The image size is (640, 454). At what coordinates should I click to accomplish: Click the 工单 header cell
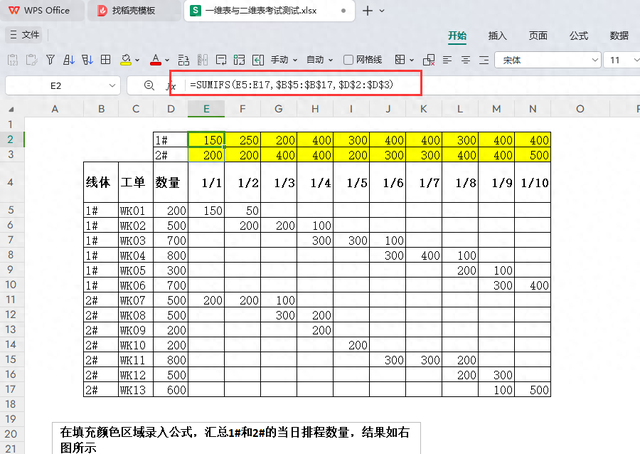tap(136, 182)
